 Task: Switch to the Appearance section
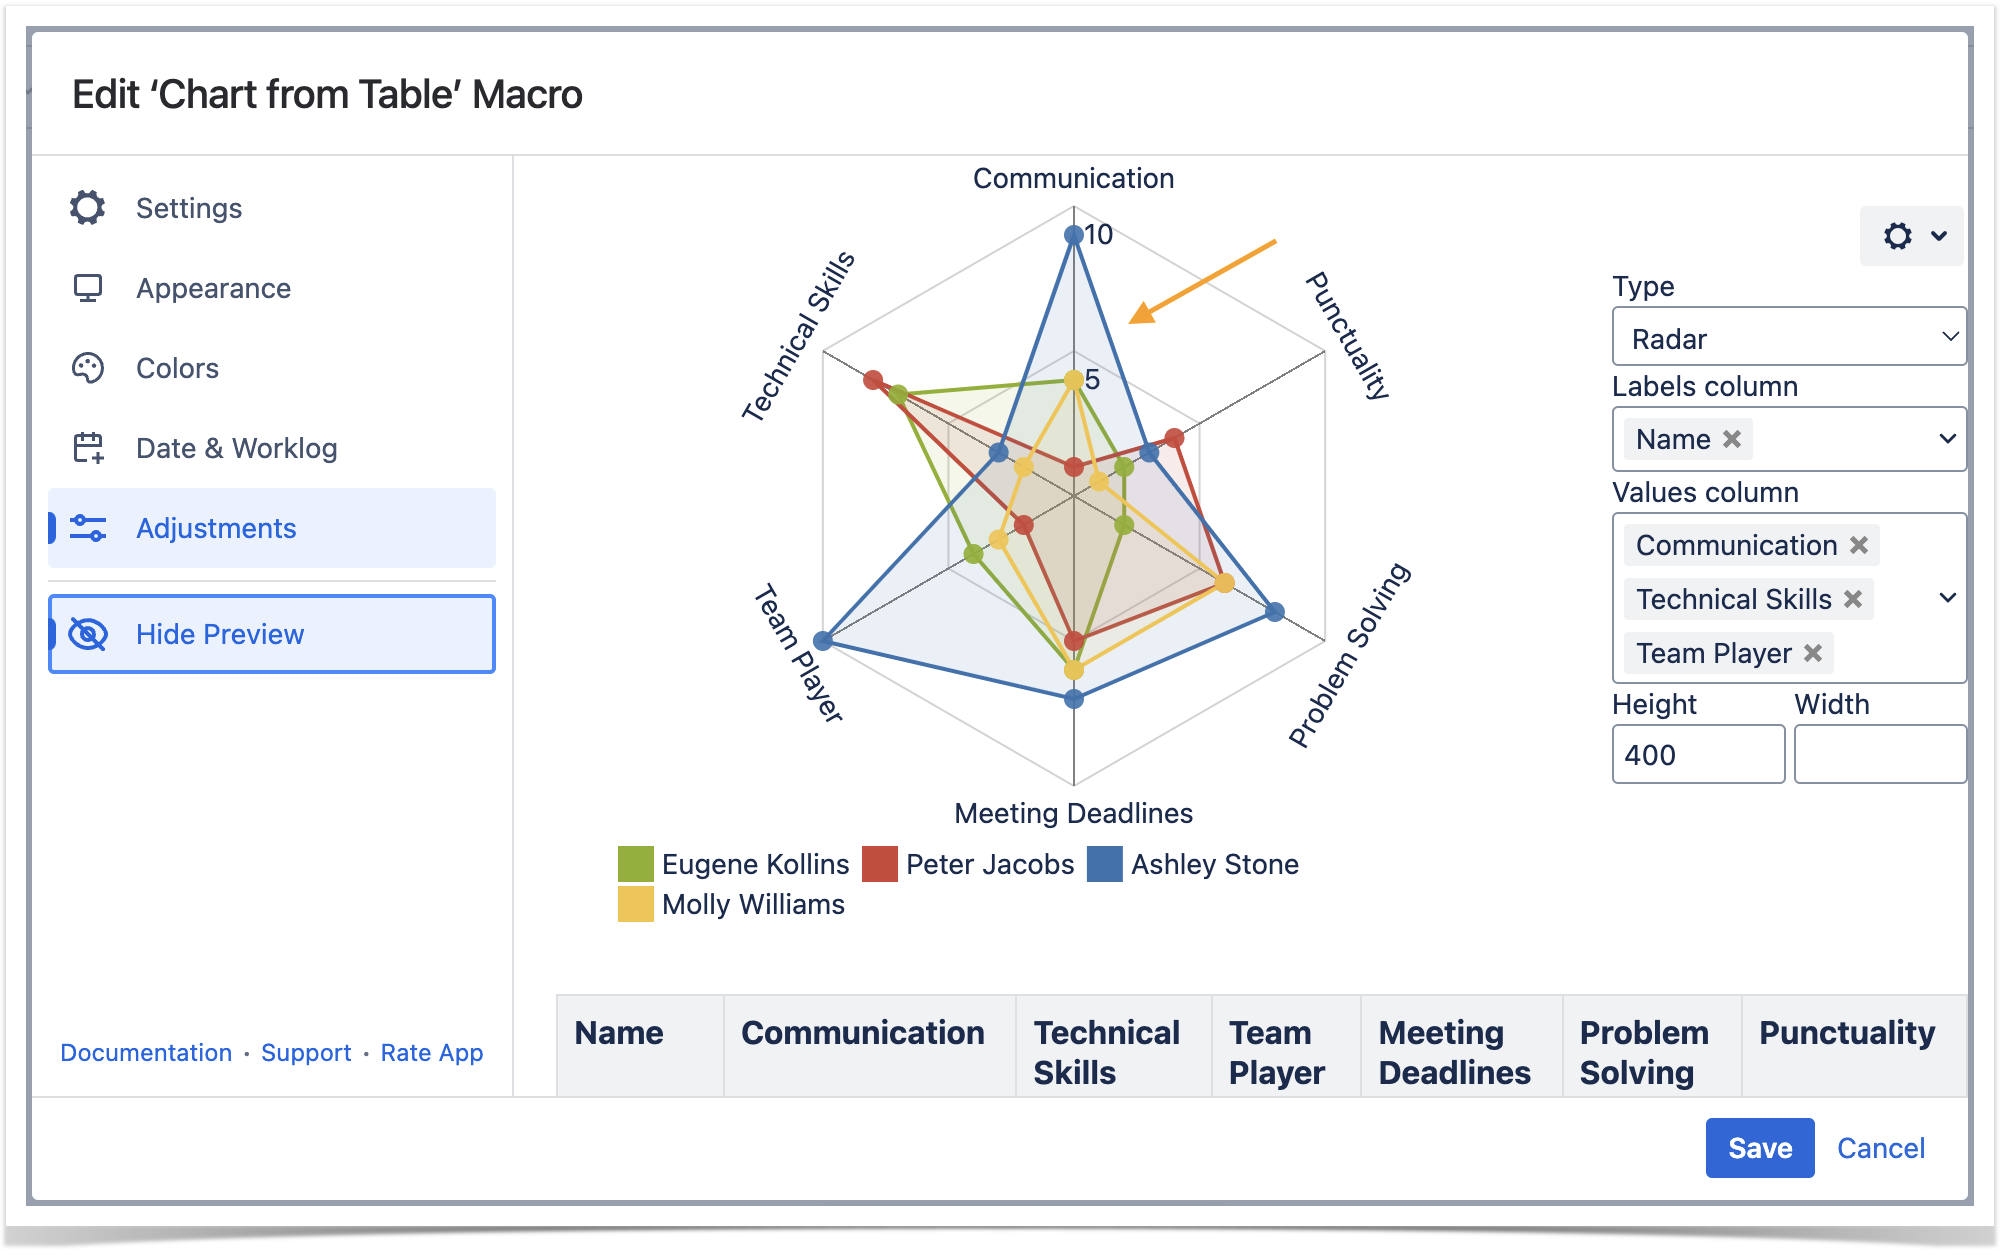click(x=214, y=288)
